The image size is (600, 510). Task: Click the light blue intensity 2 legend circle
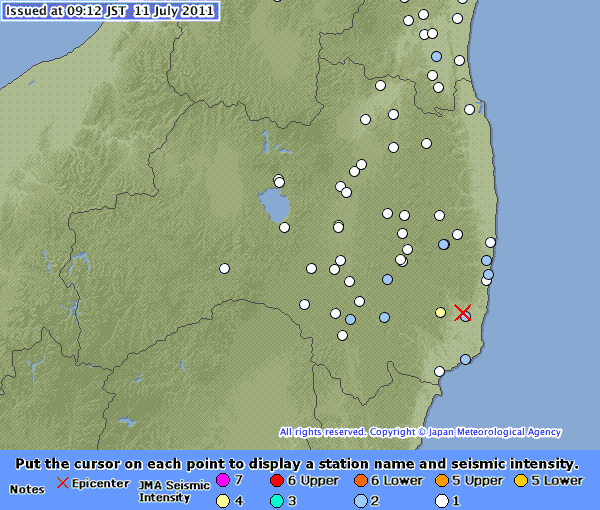(x=360, y=500)
